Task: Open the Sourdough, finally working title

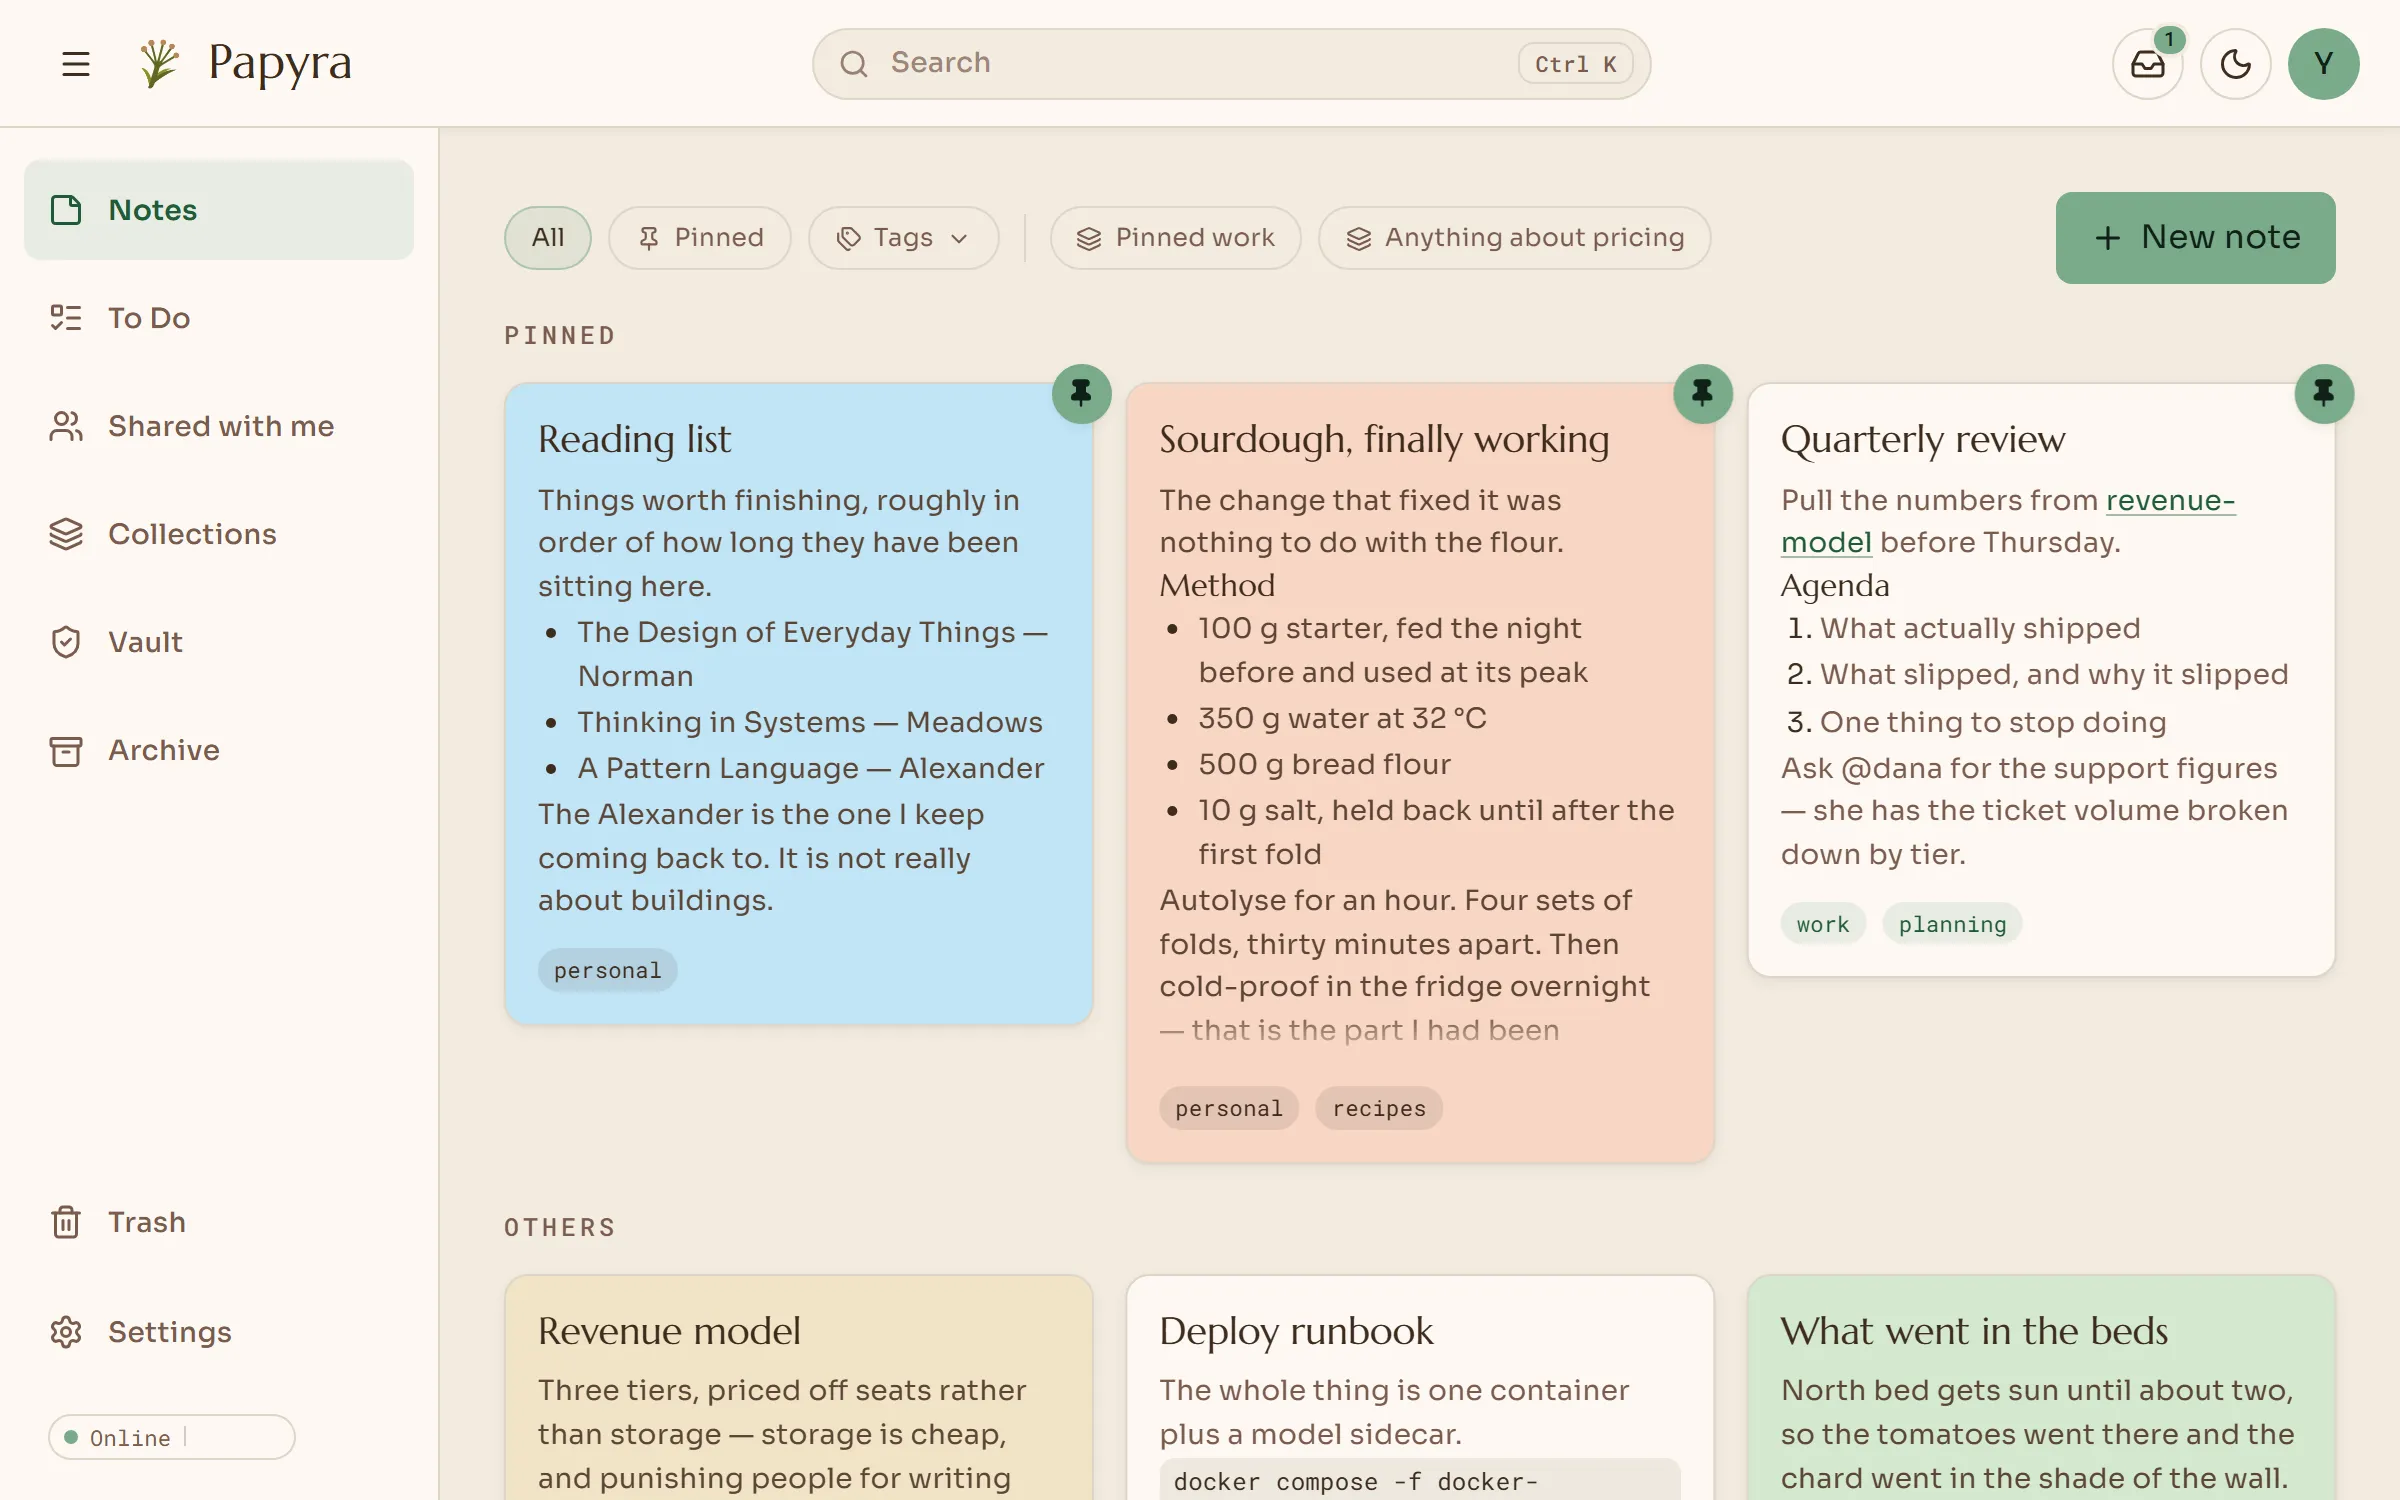Action: (1384, 439)
